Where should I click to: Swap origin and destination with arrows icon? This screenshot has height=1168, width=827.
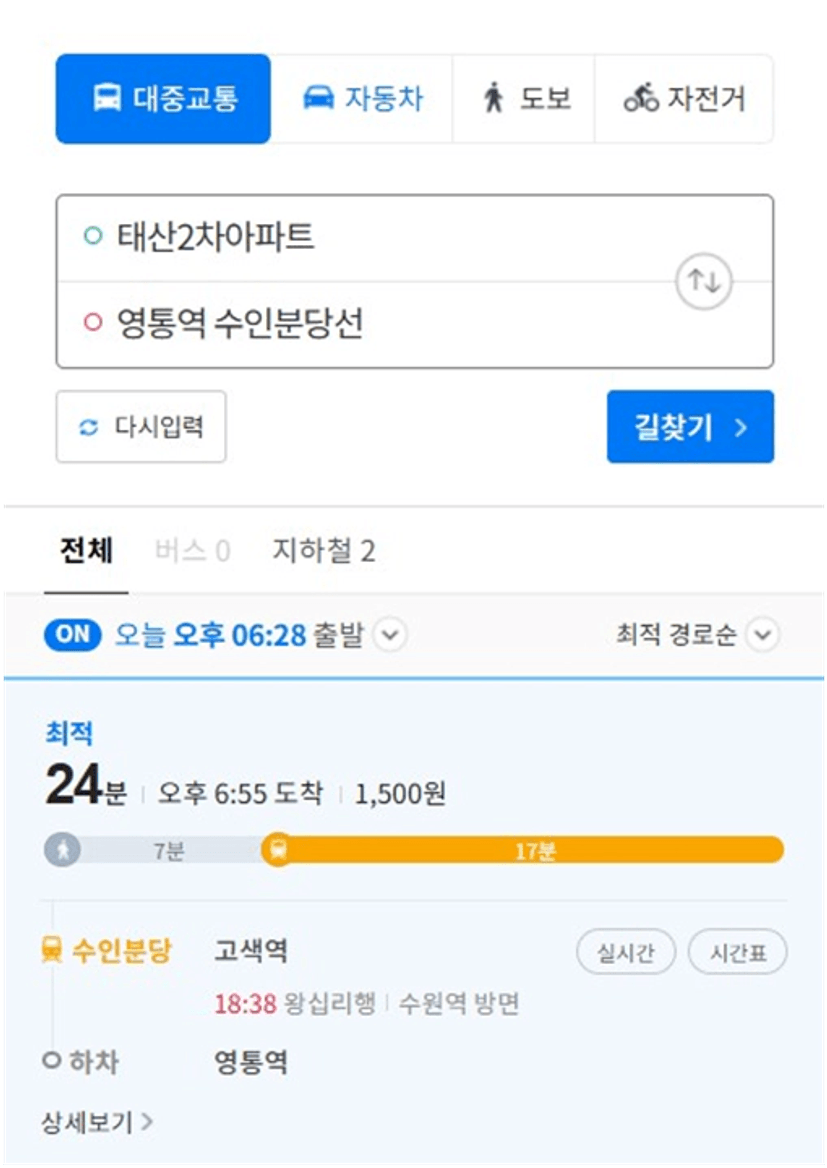coord(703,282)
